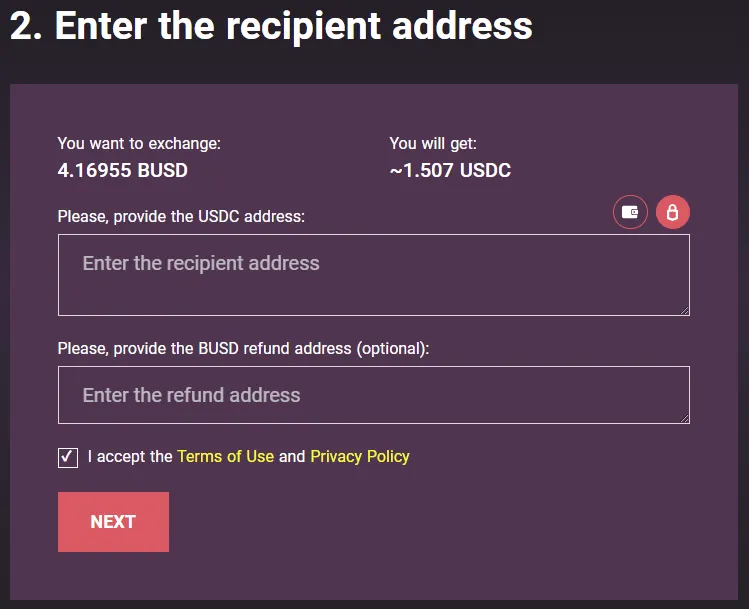Click the '2. Enter the recipient address' heading
The height and width of the screenshot is (609, 749).
tap(271, 26)
